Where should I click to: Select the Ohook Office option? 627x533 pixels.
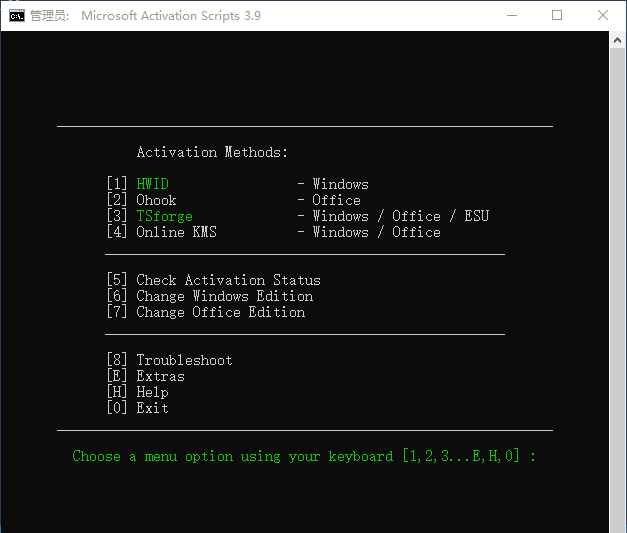(156, 200)
